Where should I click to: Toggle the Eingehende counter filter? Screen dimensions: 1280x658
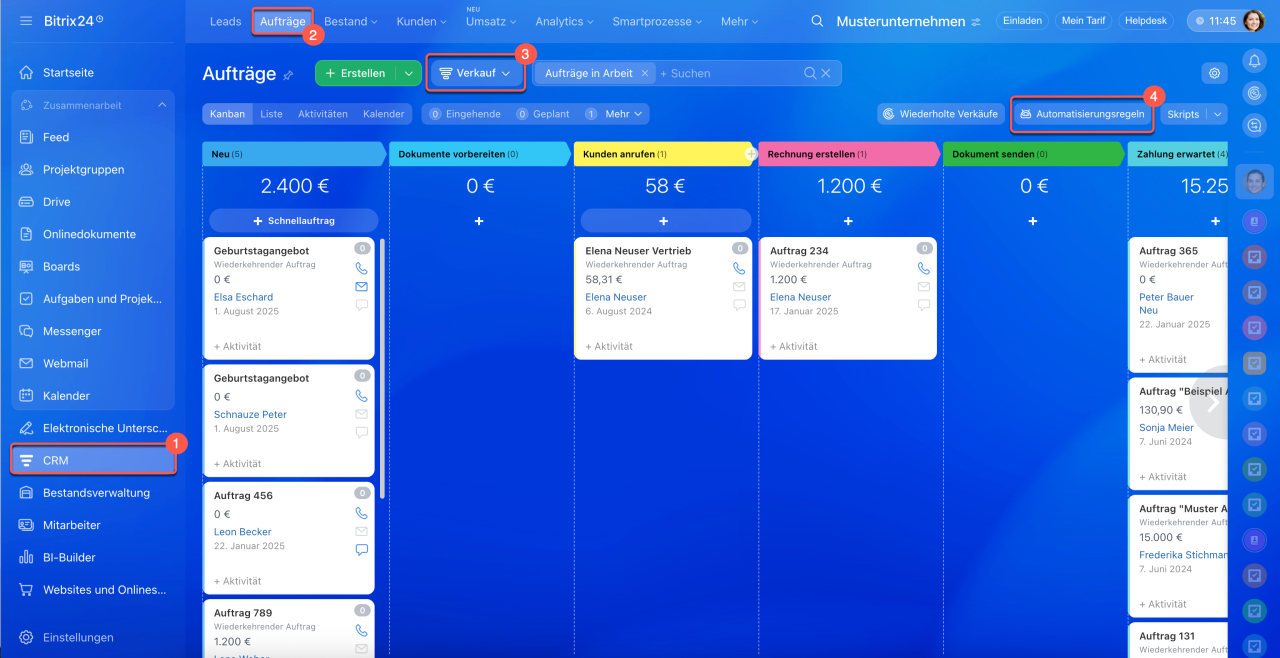(x=465, y=114)
